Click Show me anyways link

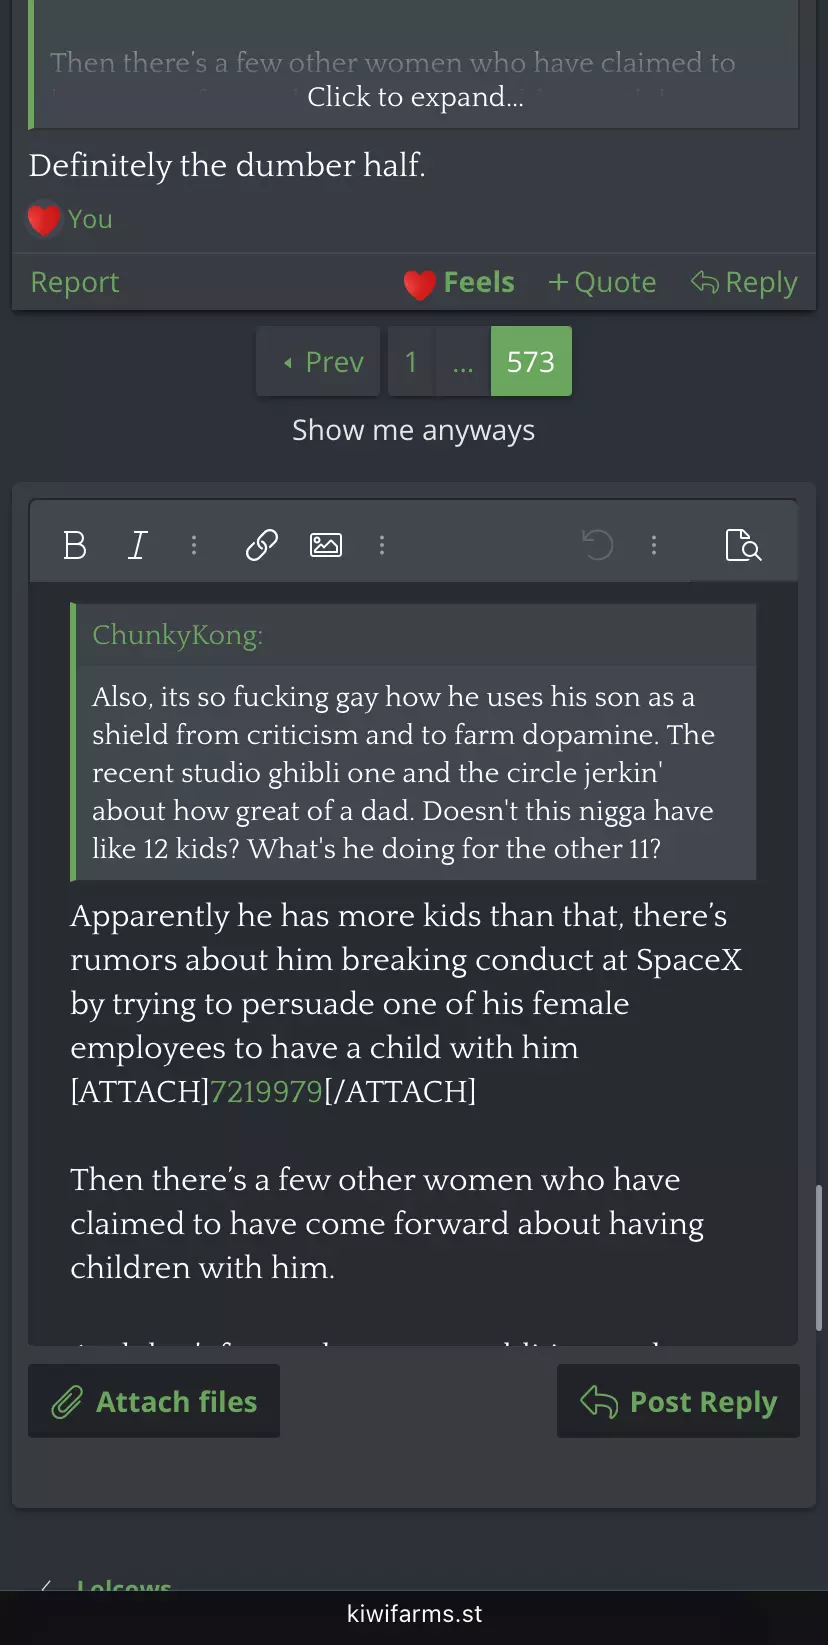[413, 430]
